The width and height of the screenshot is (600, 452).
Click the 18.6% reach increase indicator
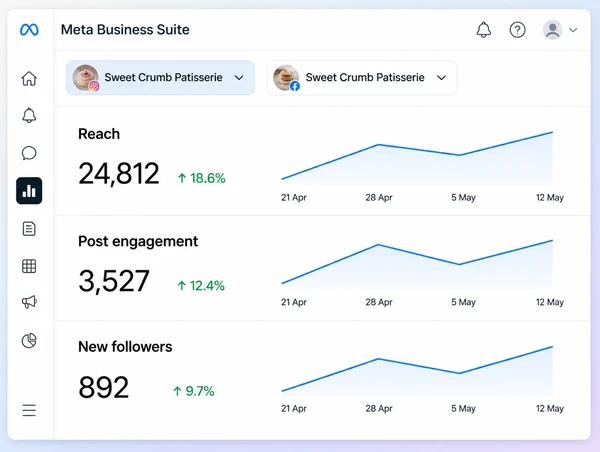coord(202,178)
